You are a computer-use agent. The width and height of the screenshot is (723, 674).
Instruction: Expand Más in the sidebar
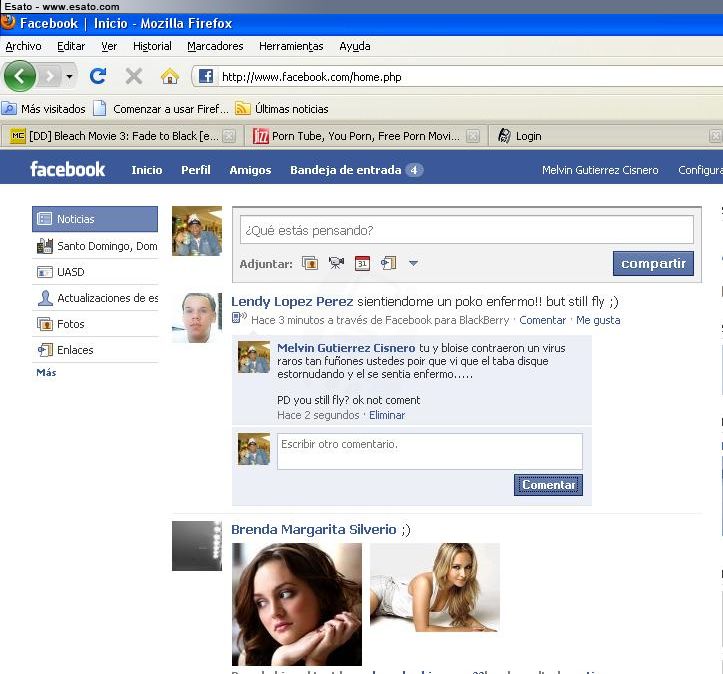point(46,372)
